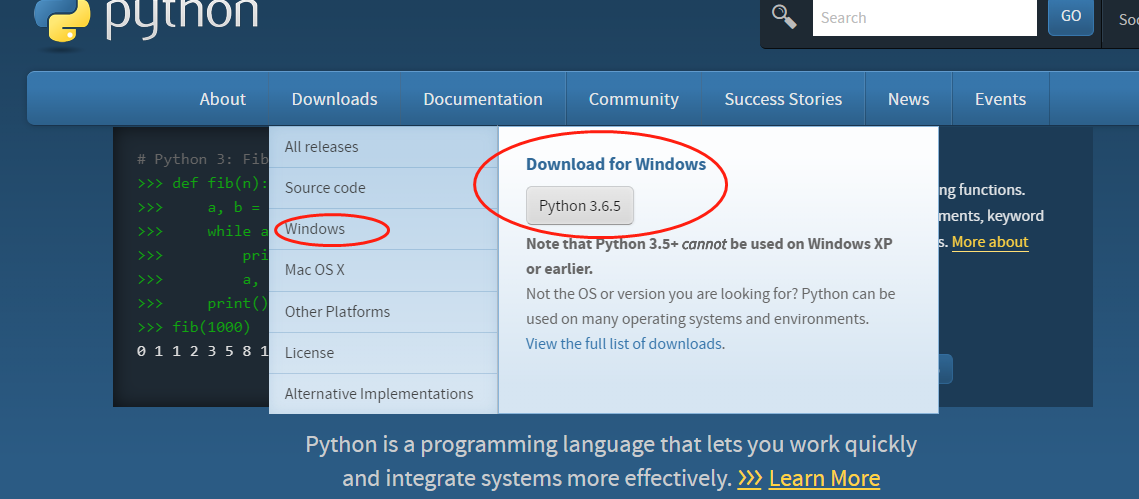
Task: Click the magnifying glass search icon
Action: pos(784,17)
